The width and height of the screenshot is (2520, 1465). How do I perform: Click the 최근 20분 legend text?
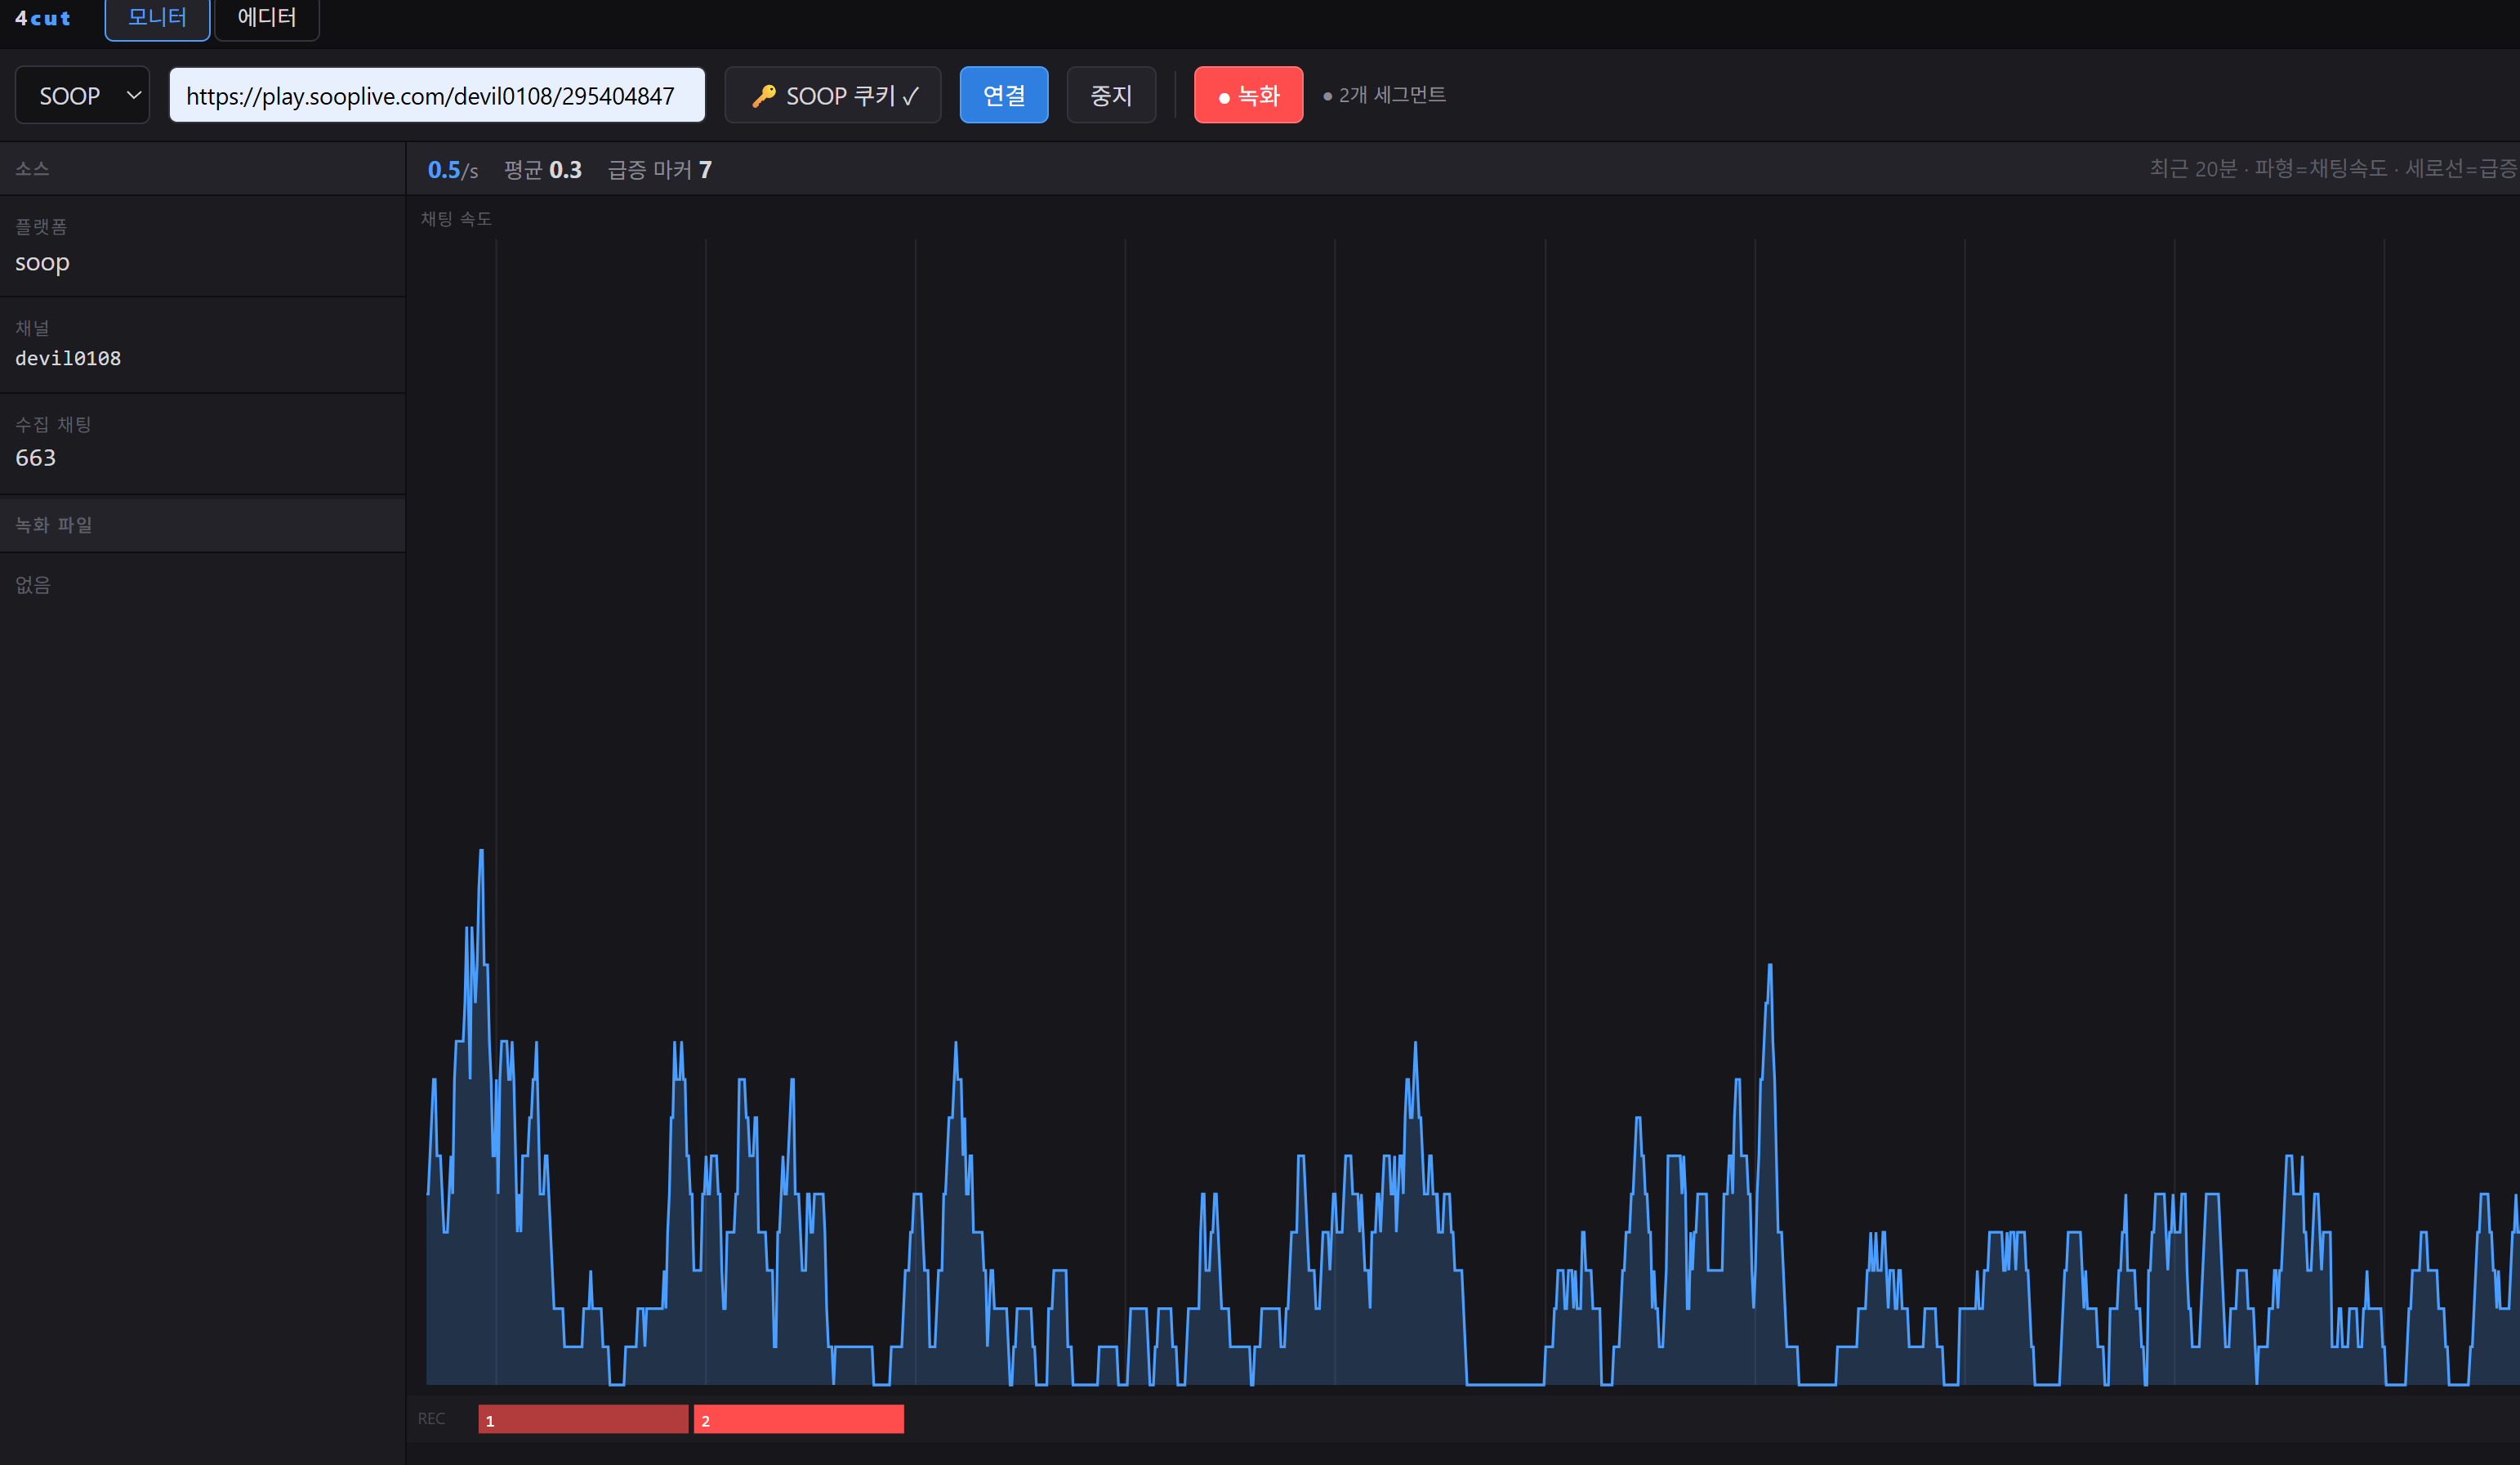click(x=2334, y=168)
